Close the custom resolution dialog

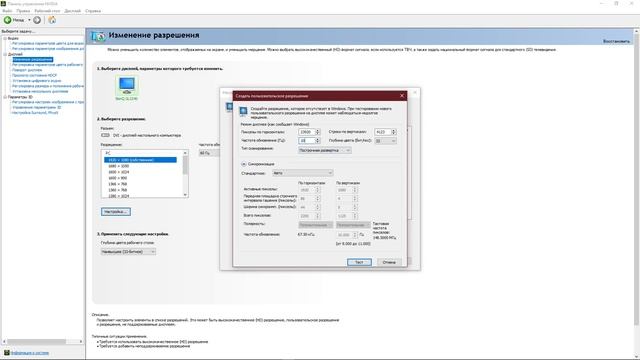pyautogui.click(x=402, y=96)
